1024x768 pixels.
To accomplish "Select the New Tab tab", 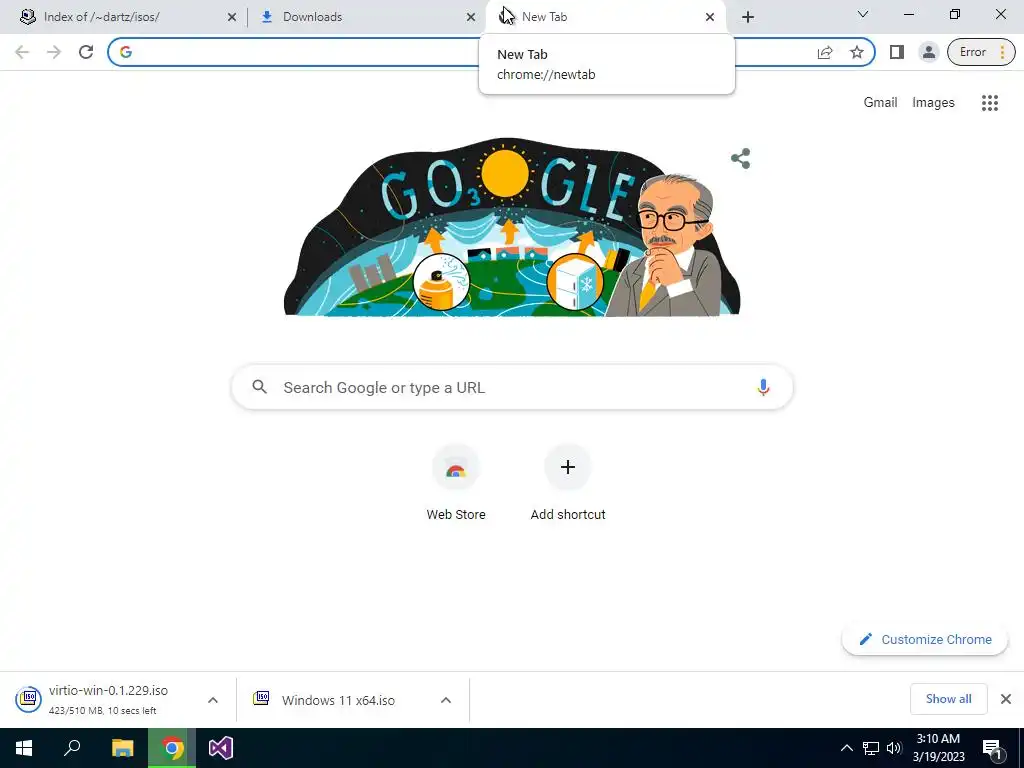I will pyautogui.click(x=606, y=17).
